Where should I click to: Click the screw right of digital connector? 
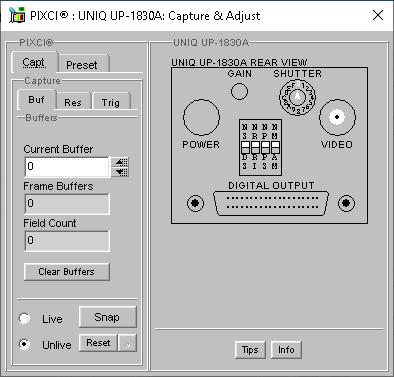(346, 203)
